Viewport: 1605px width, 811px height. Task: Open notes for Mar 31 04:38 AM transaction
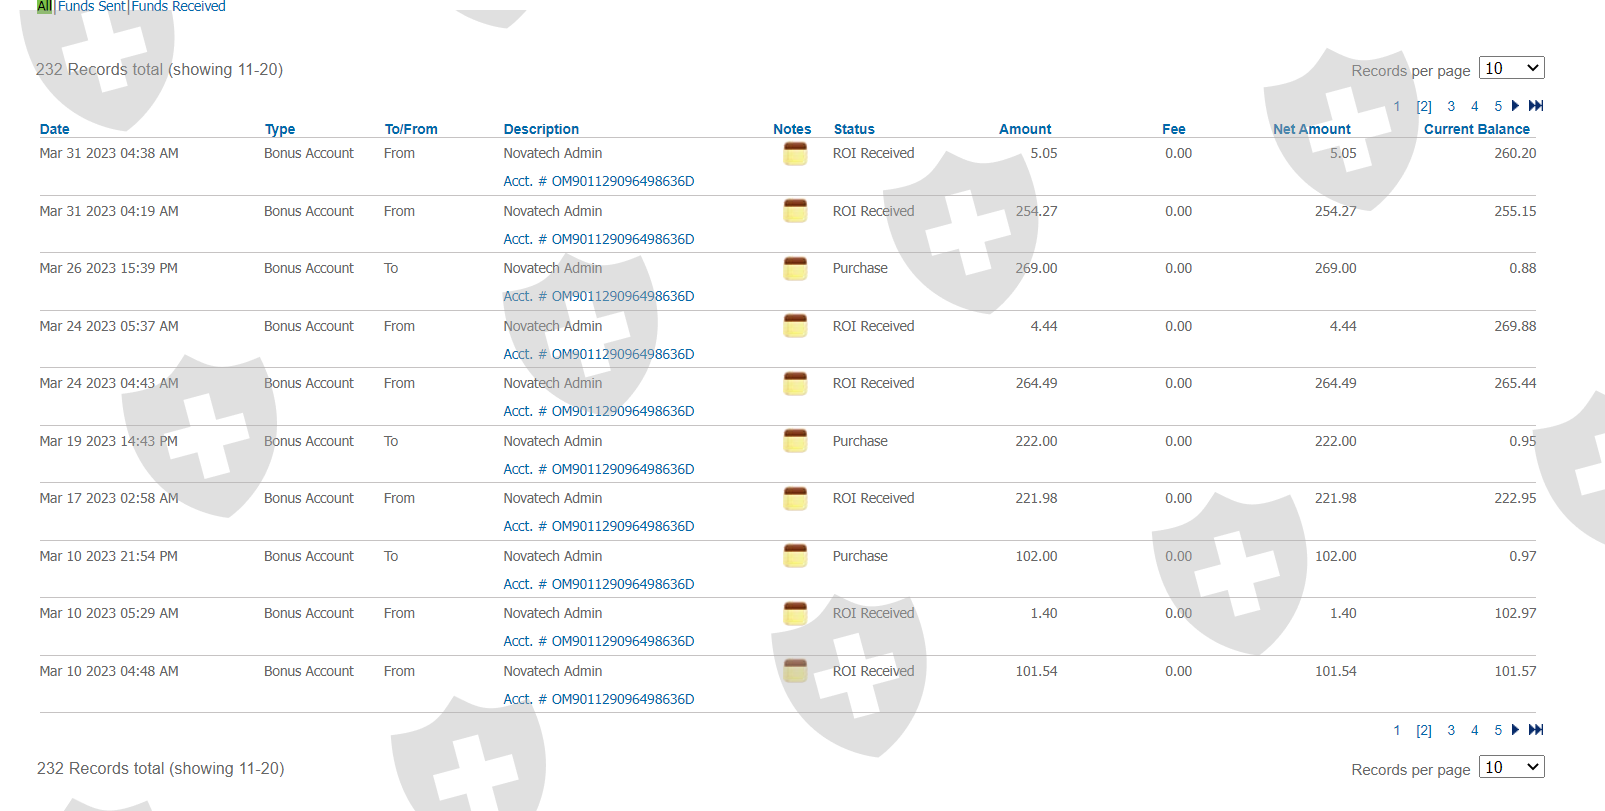795,154
